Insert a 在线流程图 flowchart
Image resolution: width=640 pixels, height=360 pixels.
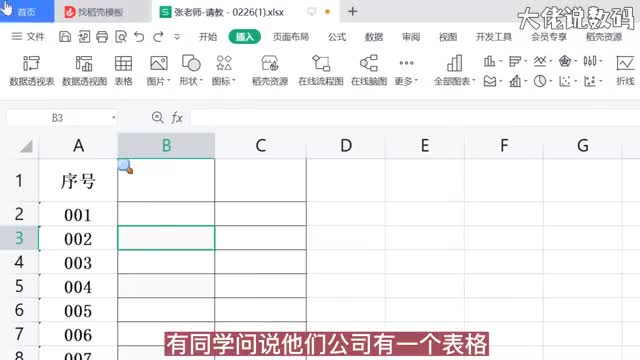(321, 70)
